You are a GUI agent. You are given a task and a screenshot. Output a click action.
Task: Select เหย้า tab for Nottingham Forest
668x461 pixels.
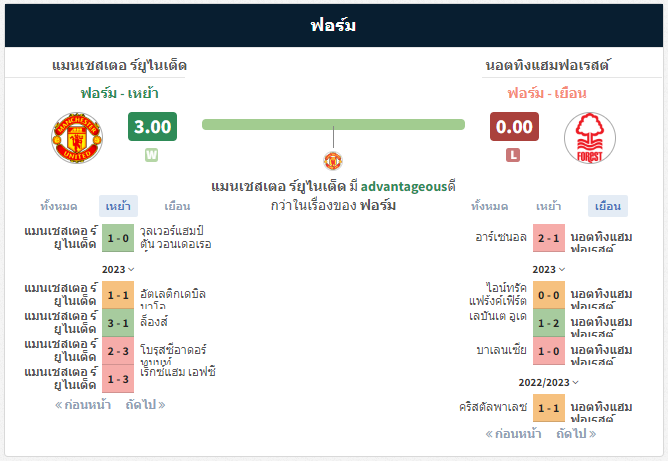click(x=548, y=206)
